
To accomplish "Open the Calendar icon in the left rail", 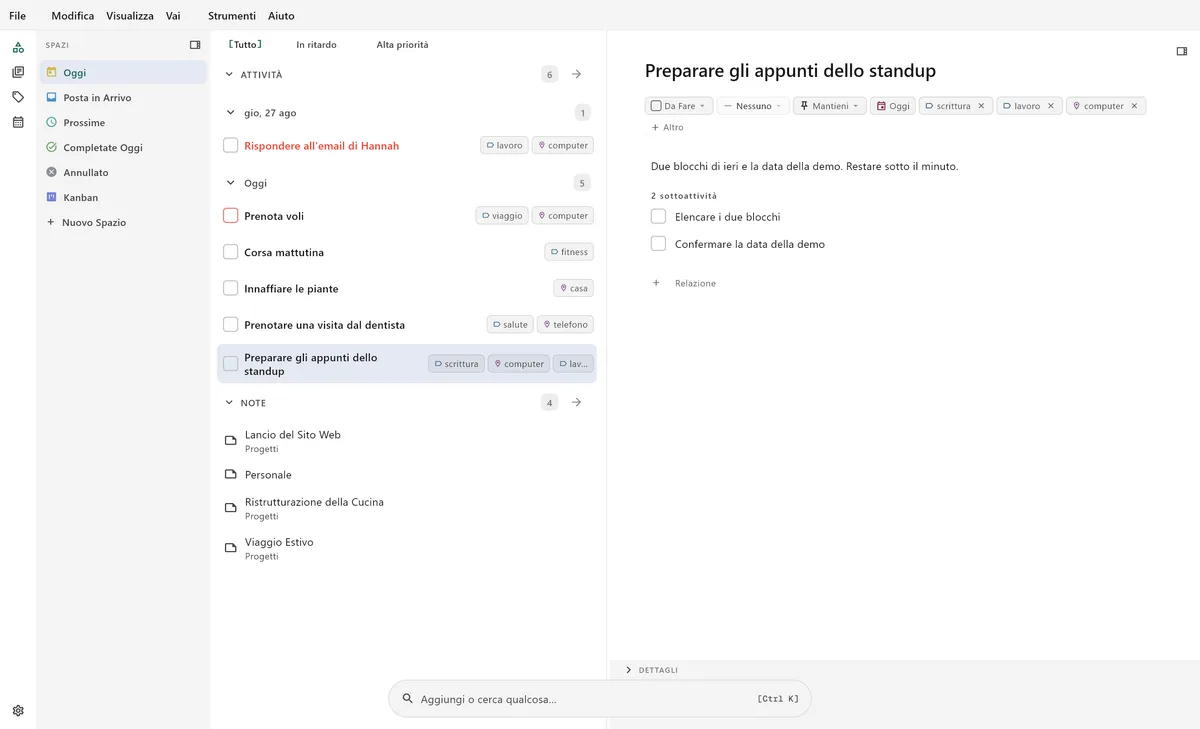I will [18, 122].
